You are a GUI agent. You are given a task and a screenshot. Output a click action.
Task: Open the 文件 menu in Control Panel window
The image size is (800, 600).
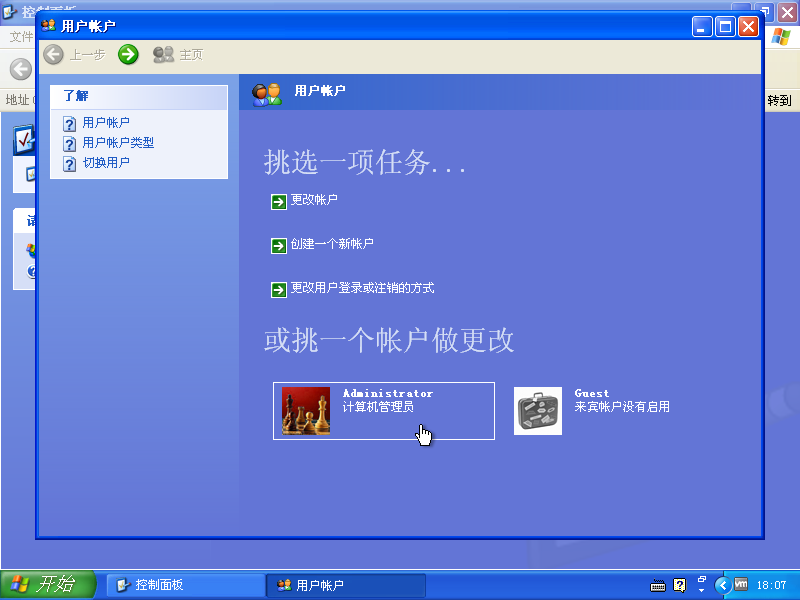pyautogui.click(x=22, y=35)
